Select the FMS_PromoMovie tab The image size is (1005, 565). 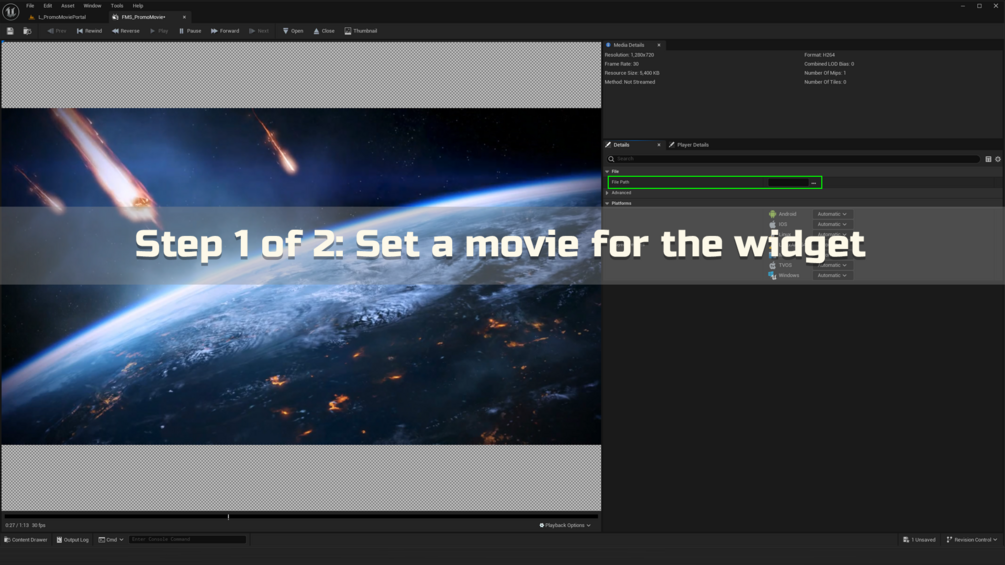tap(144, 17)
